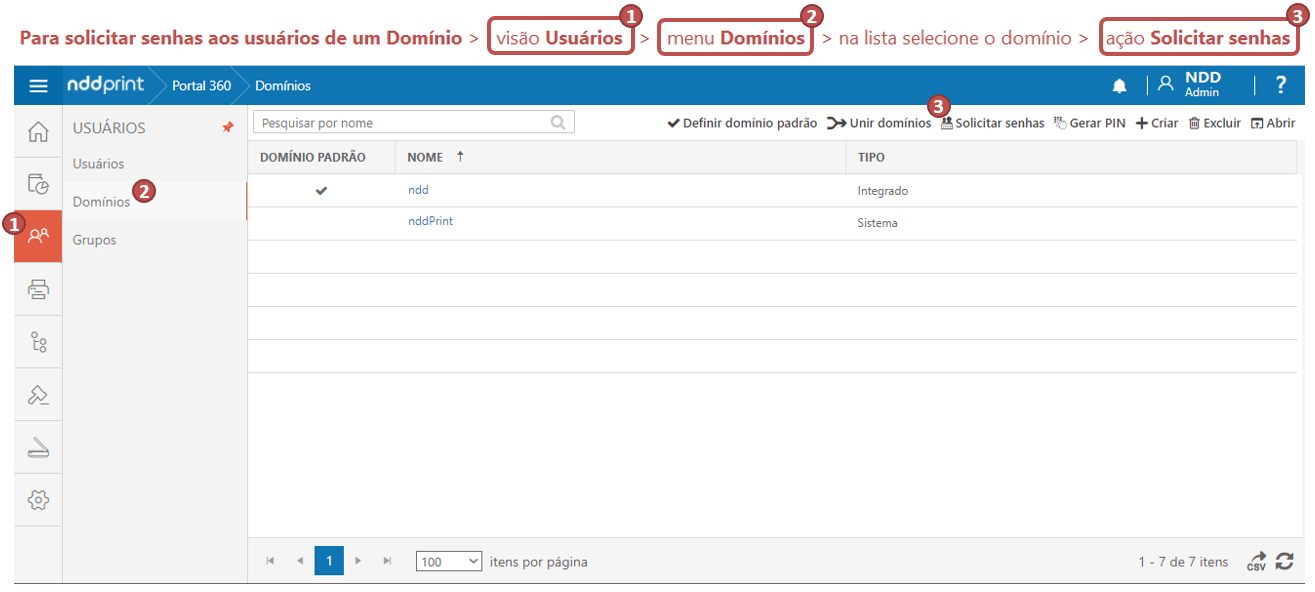Click Gerar PIN action
This screenshot has width=1315, height=592.
pyautogui.click(x=1090, y=123)
